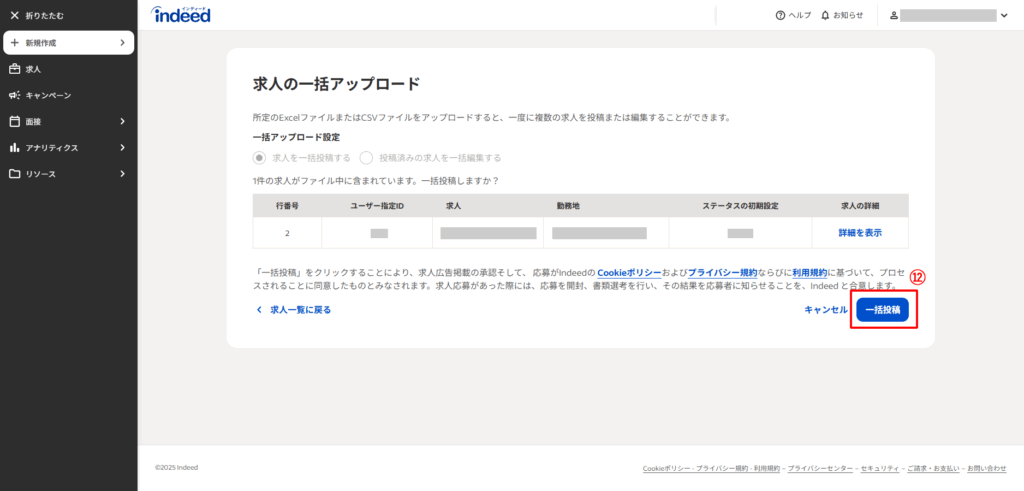1024x491 pixels.
Task: Expand the 新規作成 menu chevron
Action: click(122, 43)
